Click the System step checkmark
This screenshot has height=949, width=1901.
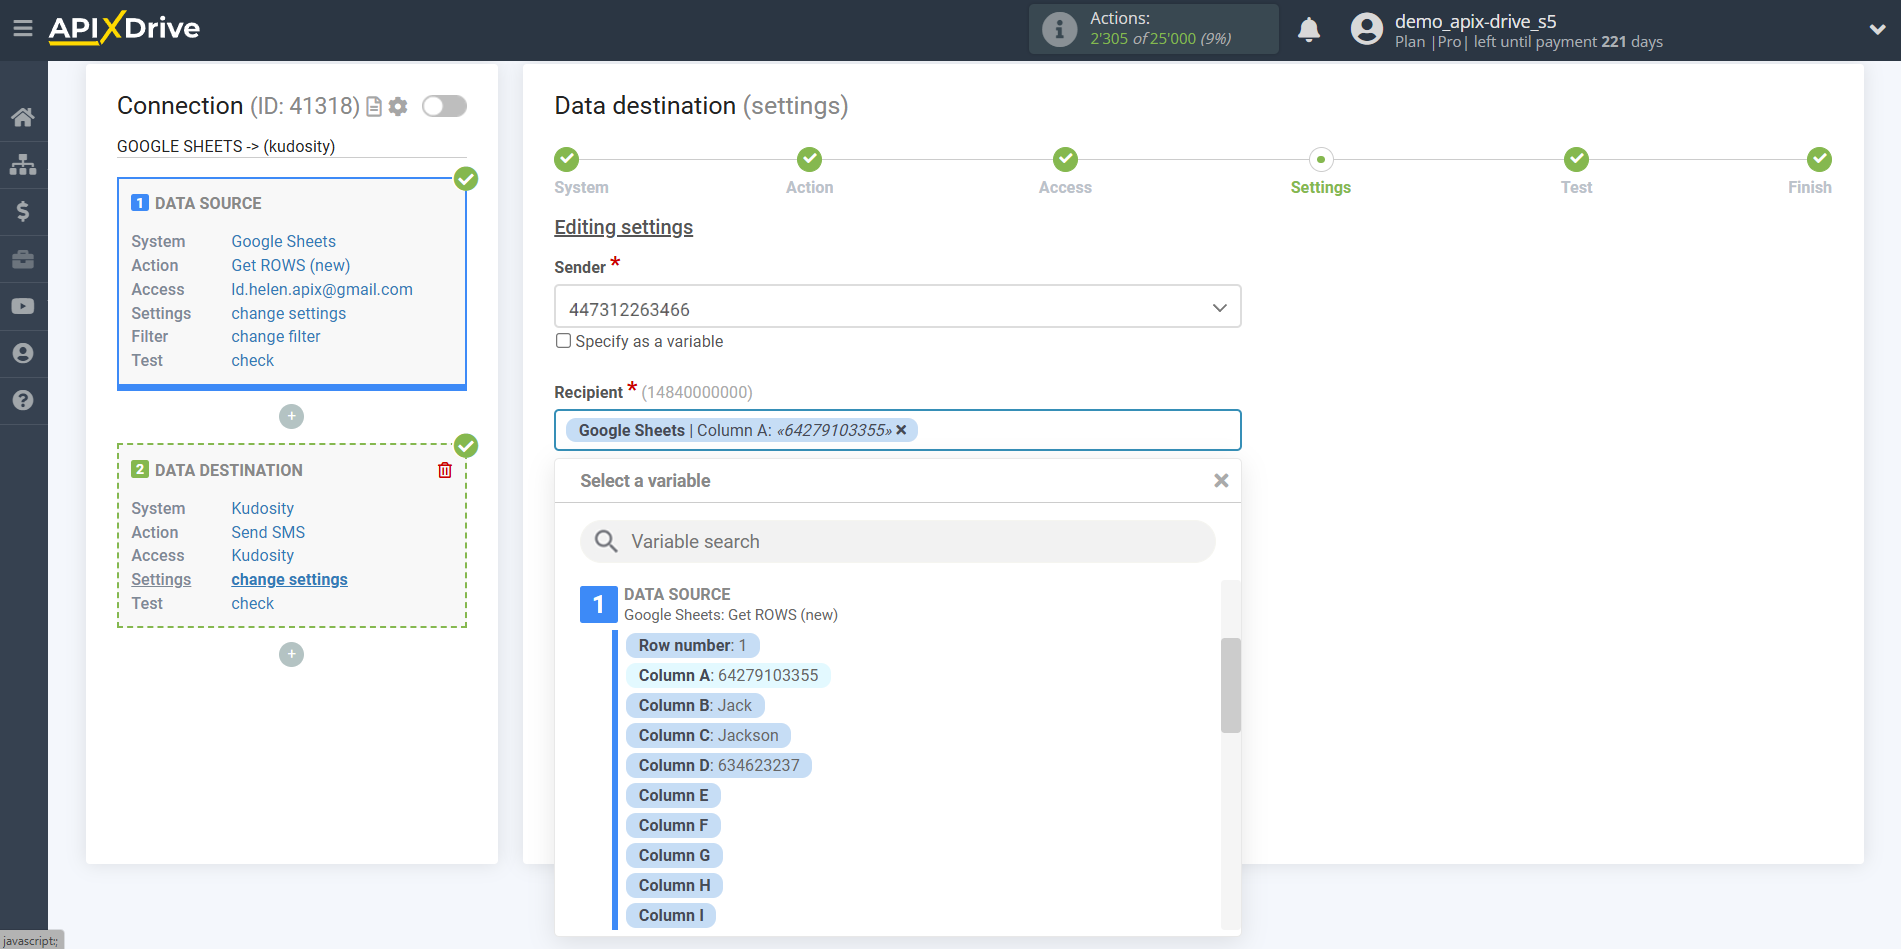pyautogui.click(x=567, y=159)
